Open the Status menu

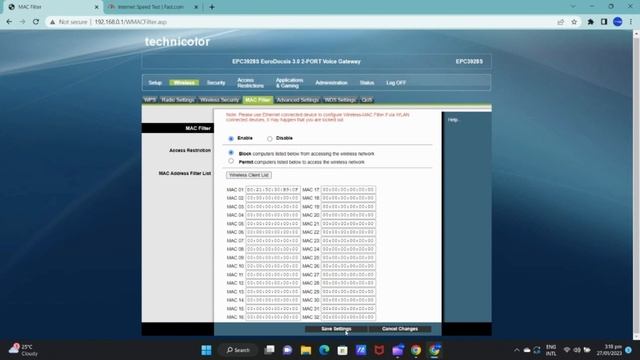pos(367,83)
